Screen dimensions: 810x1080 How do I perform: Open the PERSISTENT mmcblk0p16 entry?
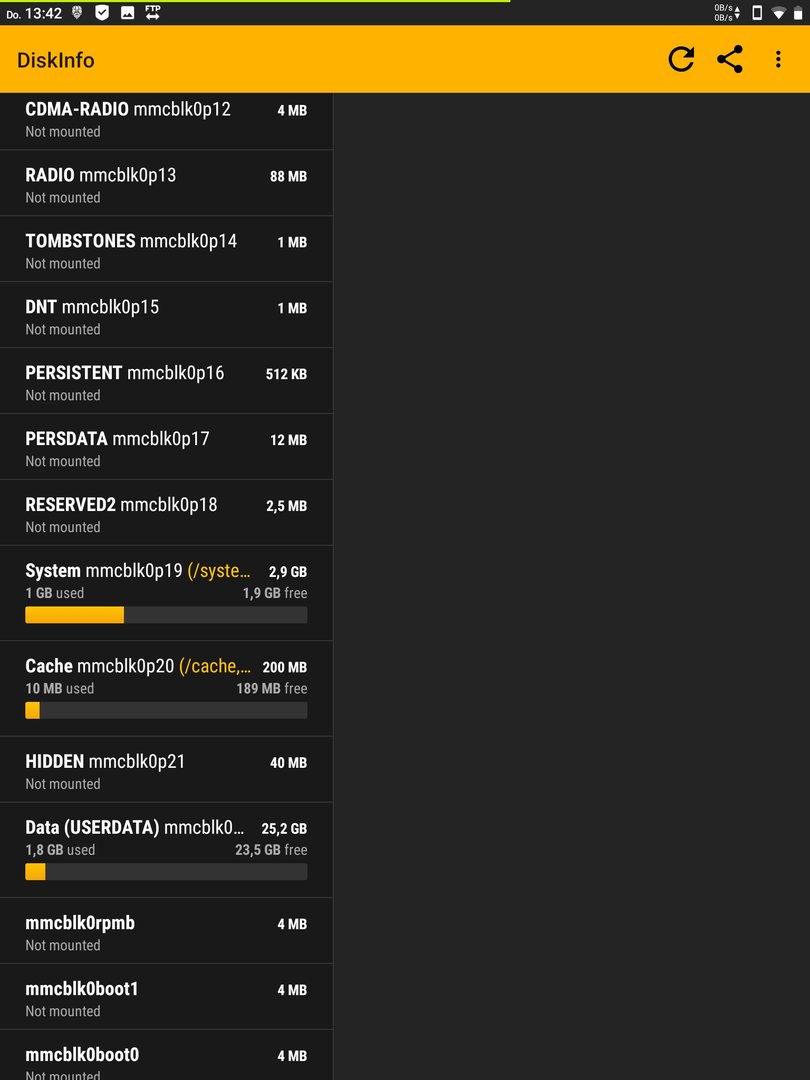166,381
